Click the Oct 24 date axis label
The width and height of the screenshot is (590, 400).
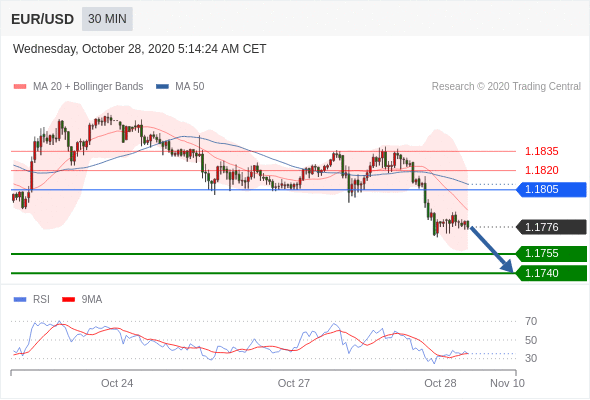pos(117,383)
